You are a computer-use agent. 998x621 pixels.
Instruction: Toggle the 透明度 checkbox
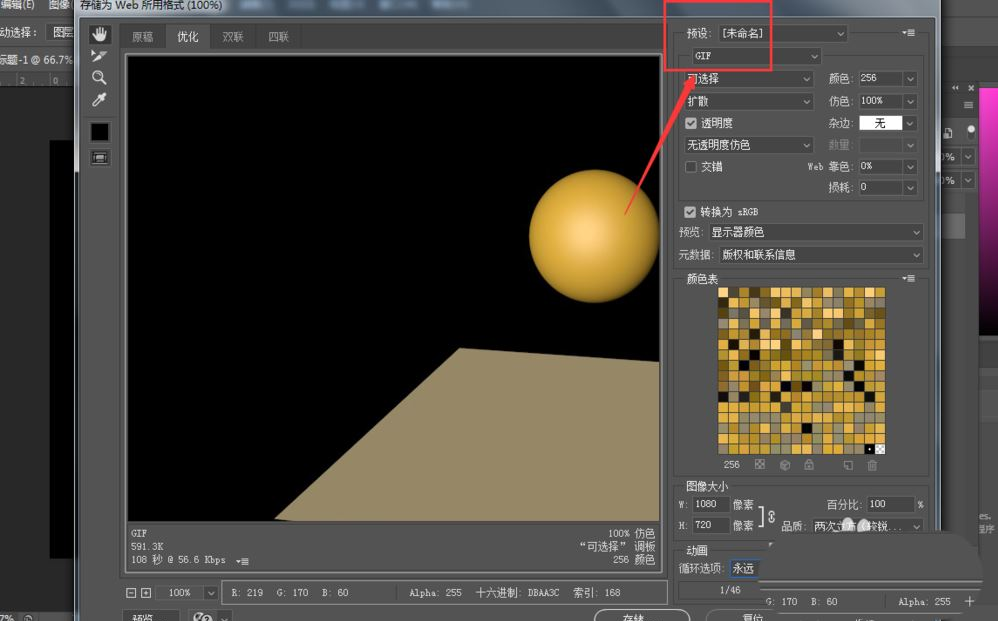(691, 123)
